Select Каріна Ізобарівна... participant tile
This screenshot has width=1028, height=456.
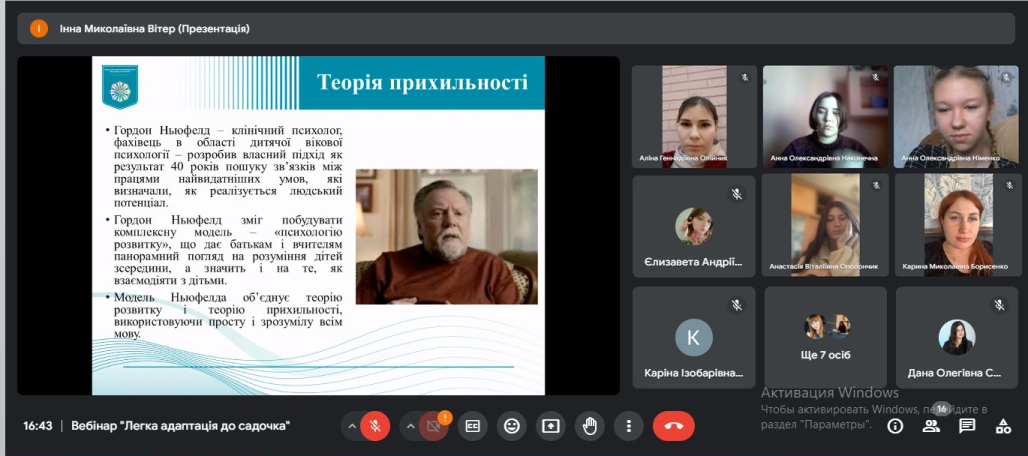click(x=694, y=337)
